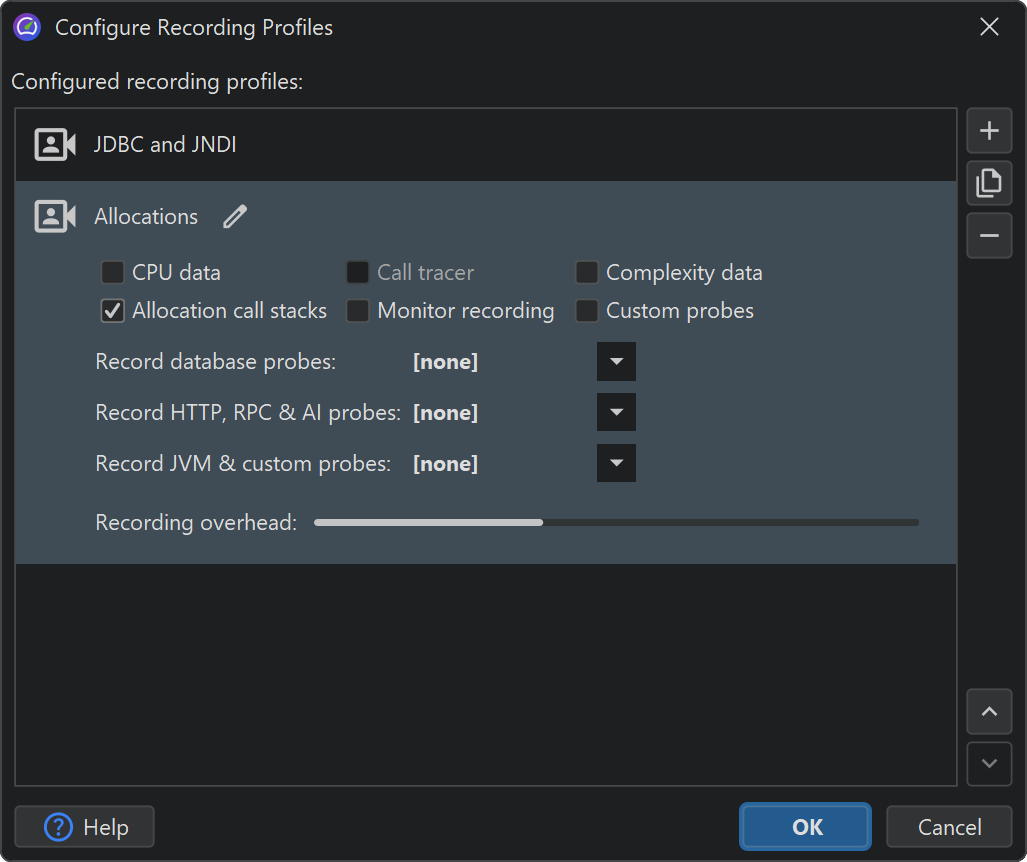
Task: Click the Recording overhead bar
Action: tap(616, 522)
